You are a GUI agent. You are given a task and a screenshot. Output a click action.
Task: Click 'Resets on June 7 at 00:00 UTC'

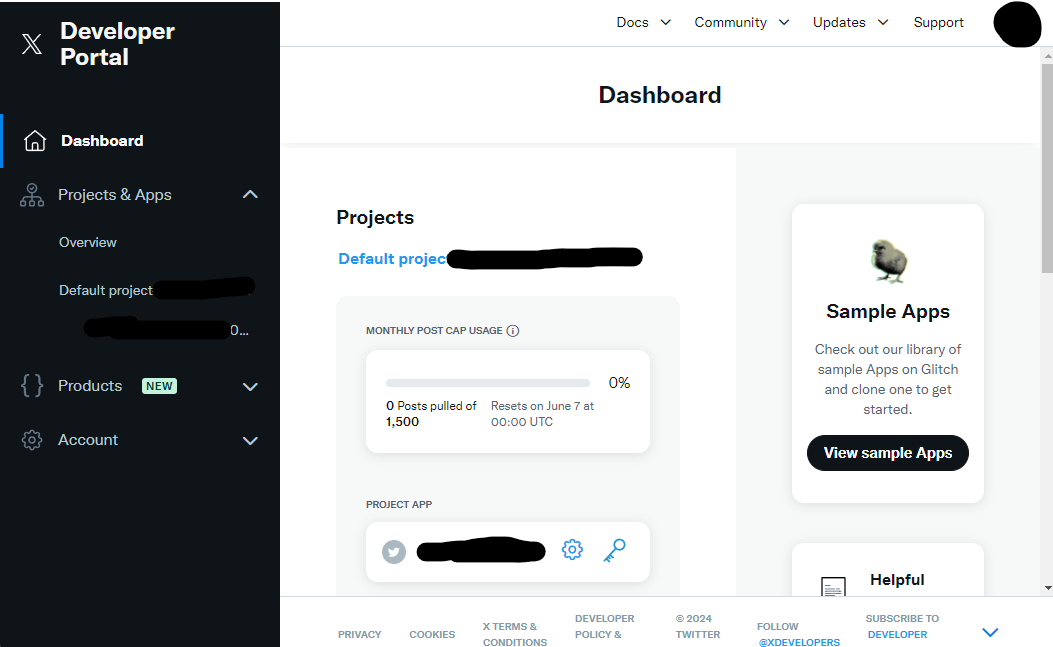coord(543,414)
